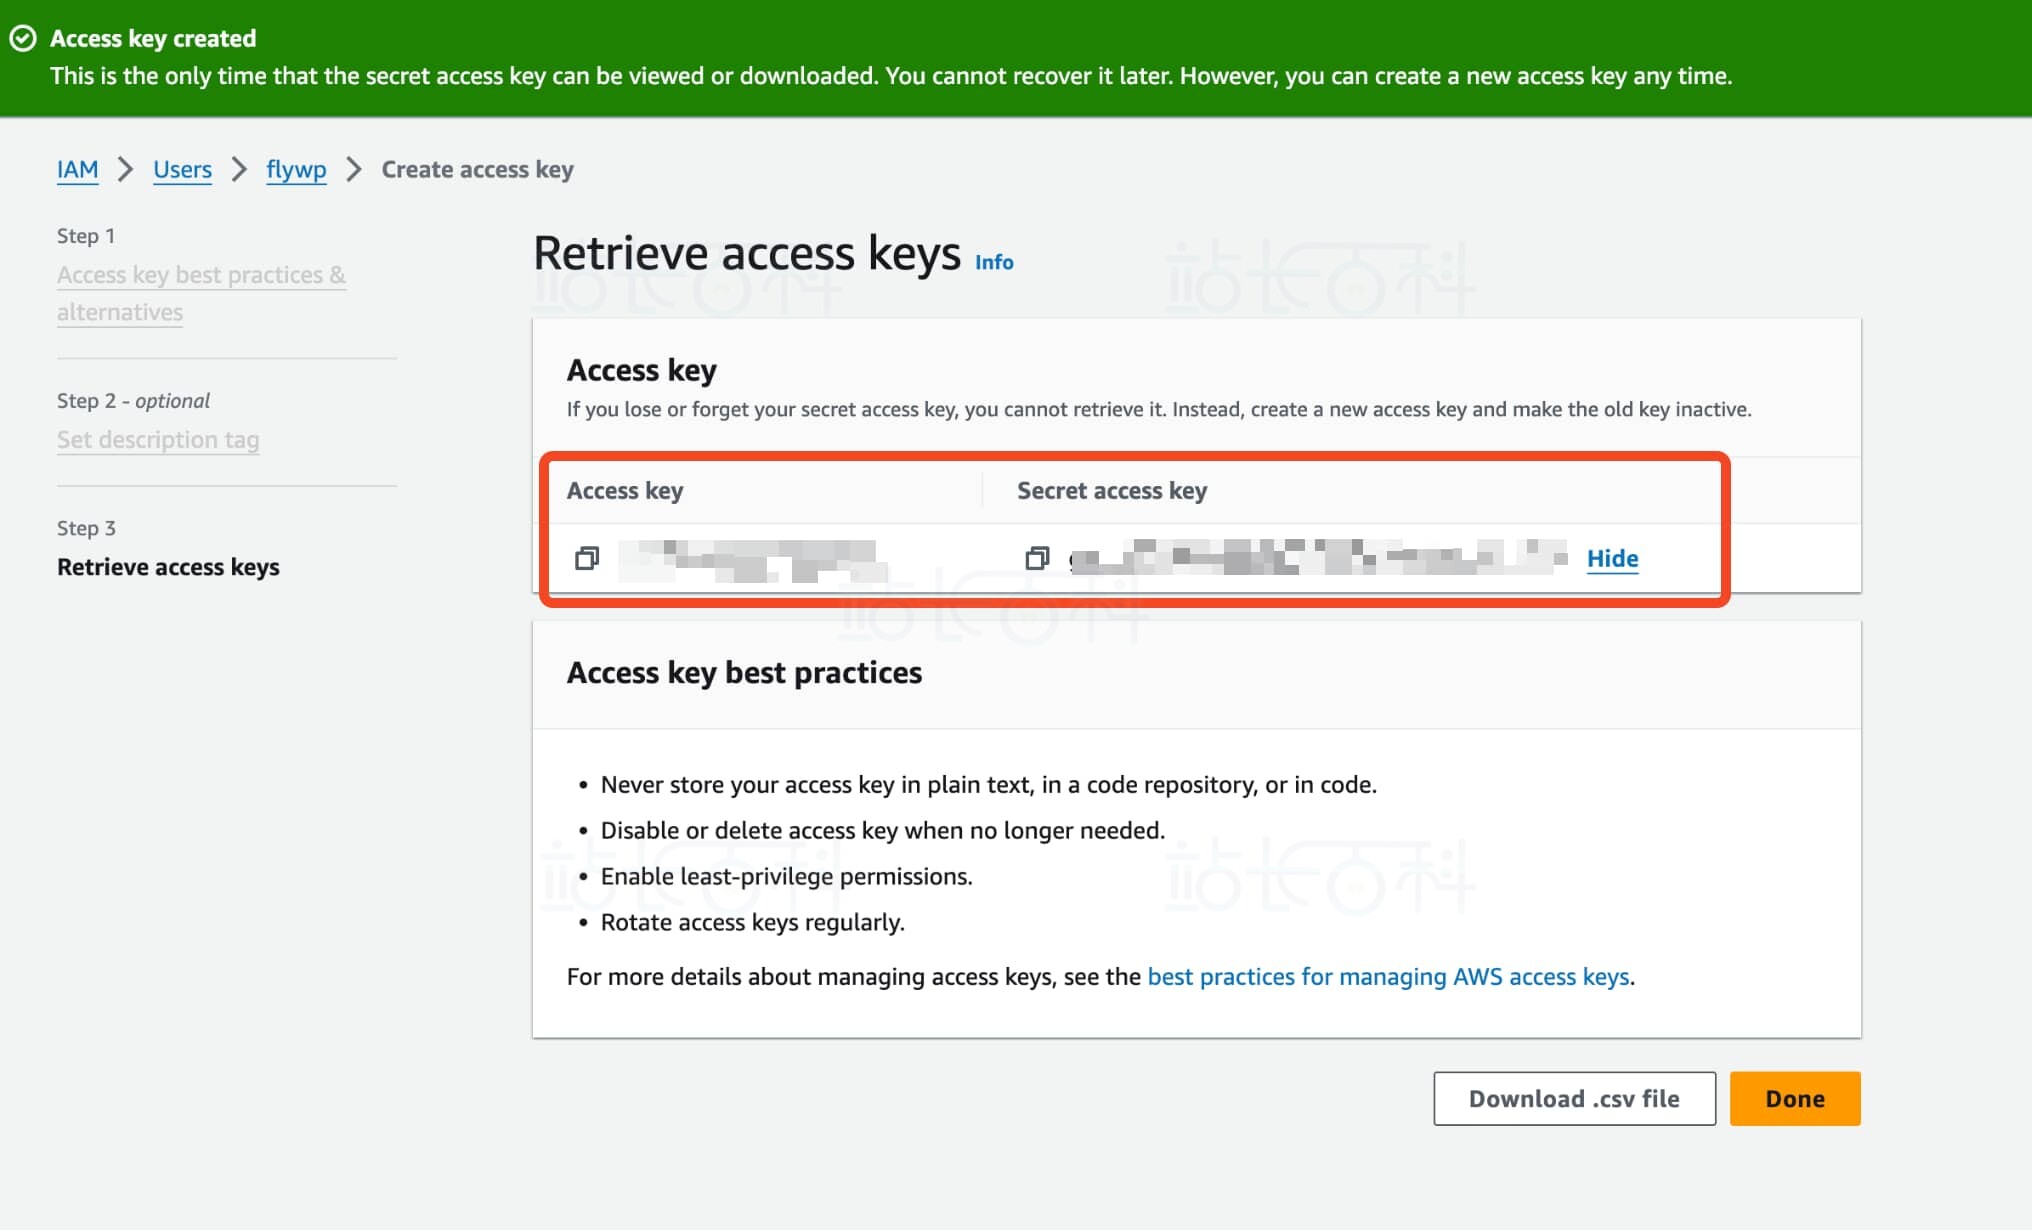Click the green success checkmark icon
Screen dimensions: 2032x1230
[x=23, y=38]
